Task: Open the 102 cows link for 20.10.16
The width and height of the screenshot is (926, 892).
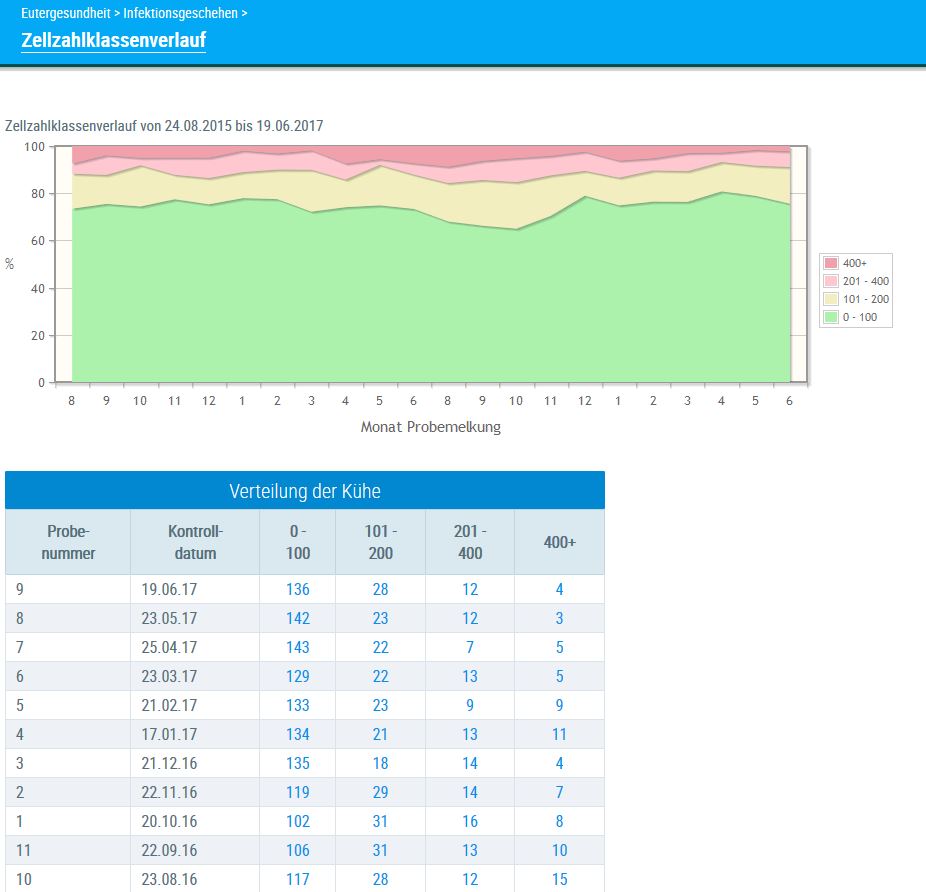Action: point(297,821)
